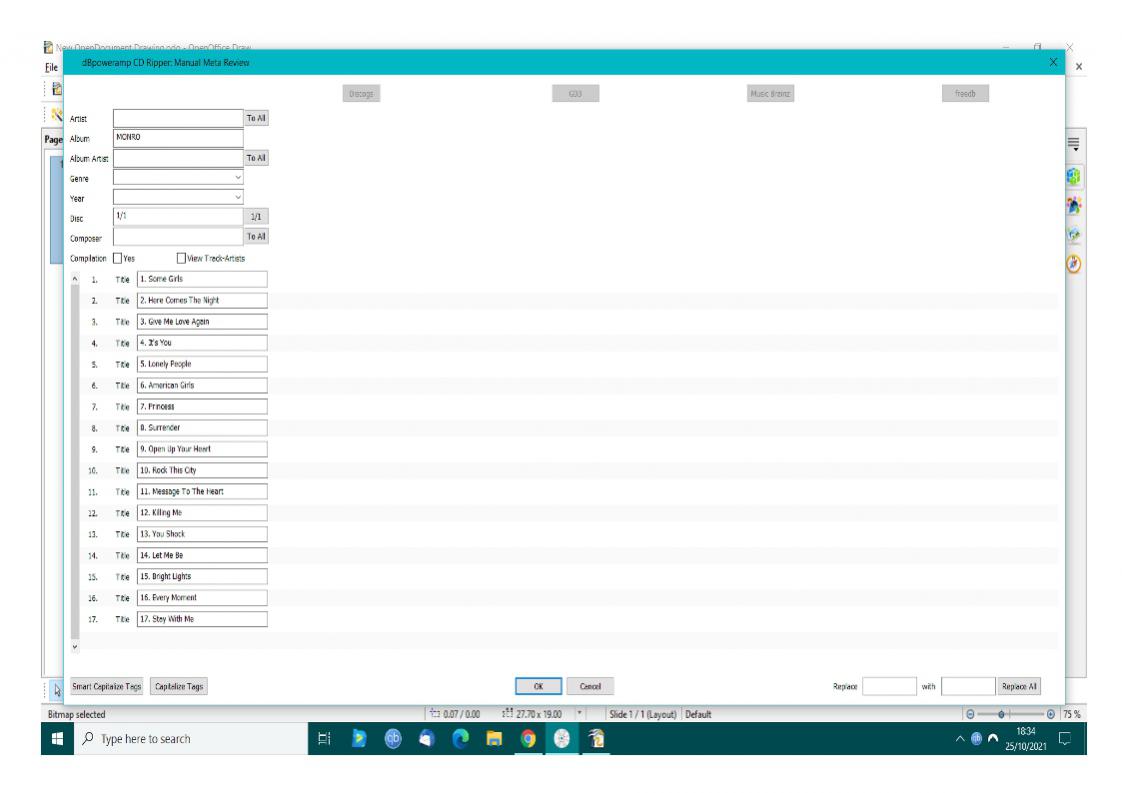
Task: Enable the Compilation Yes checkbox
Action: point(117,258)
